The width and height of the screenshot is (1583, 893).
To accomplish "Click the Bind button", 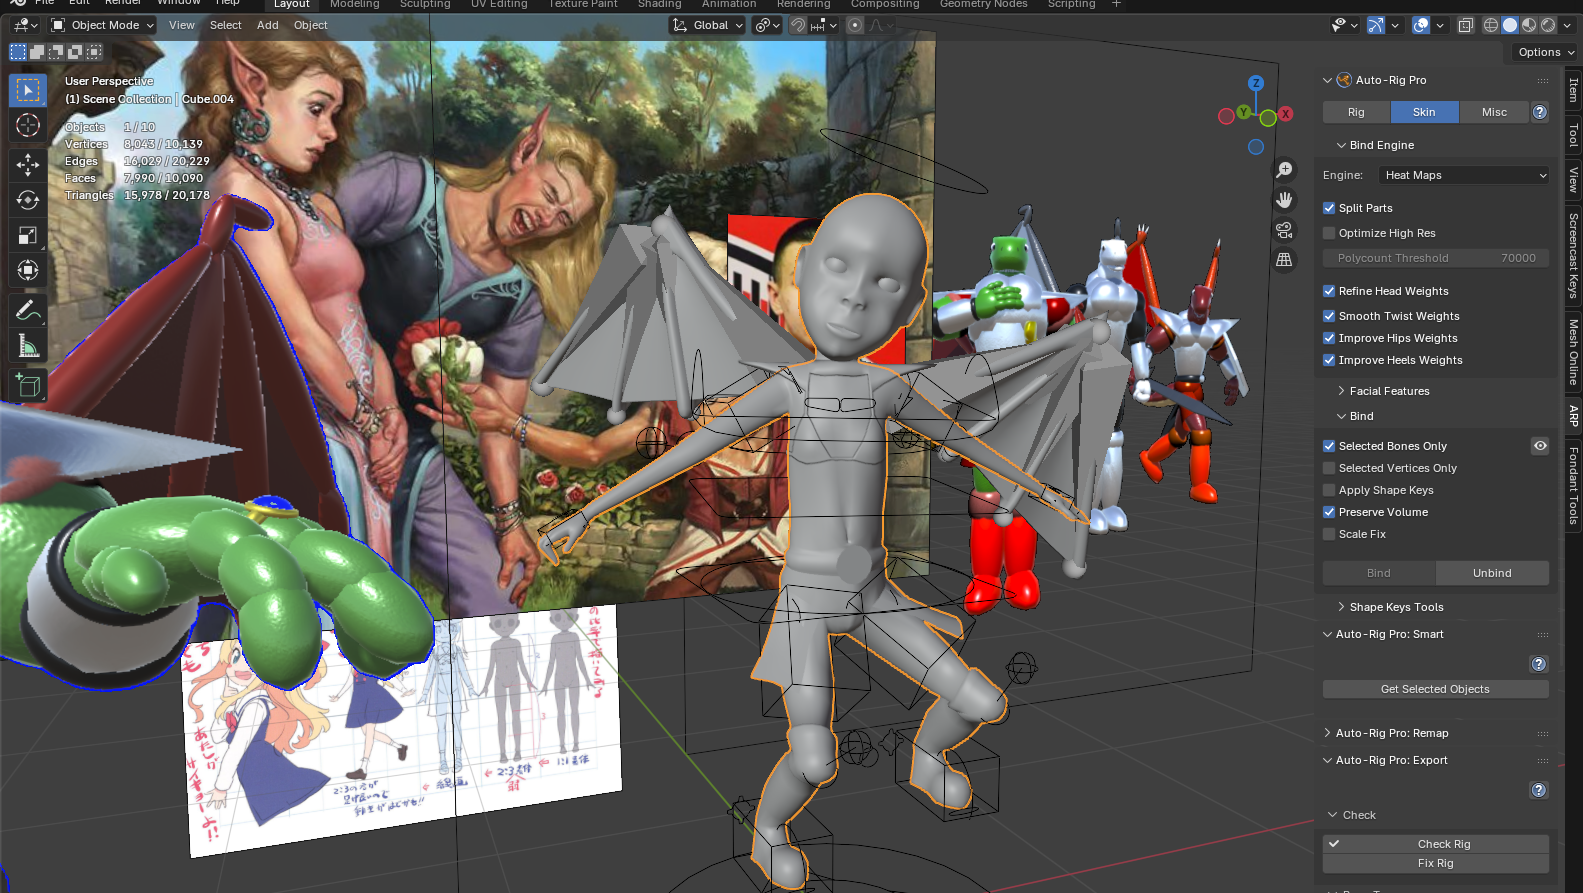I will 1379,573.
